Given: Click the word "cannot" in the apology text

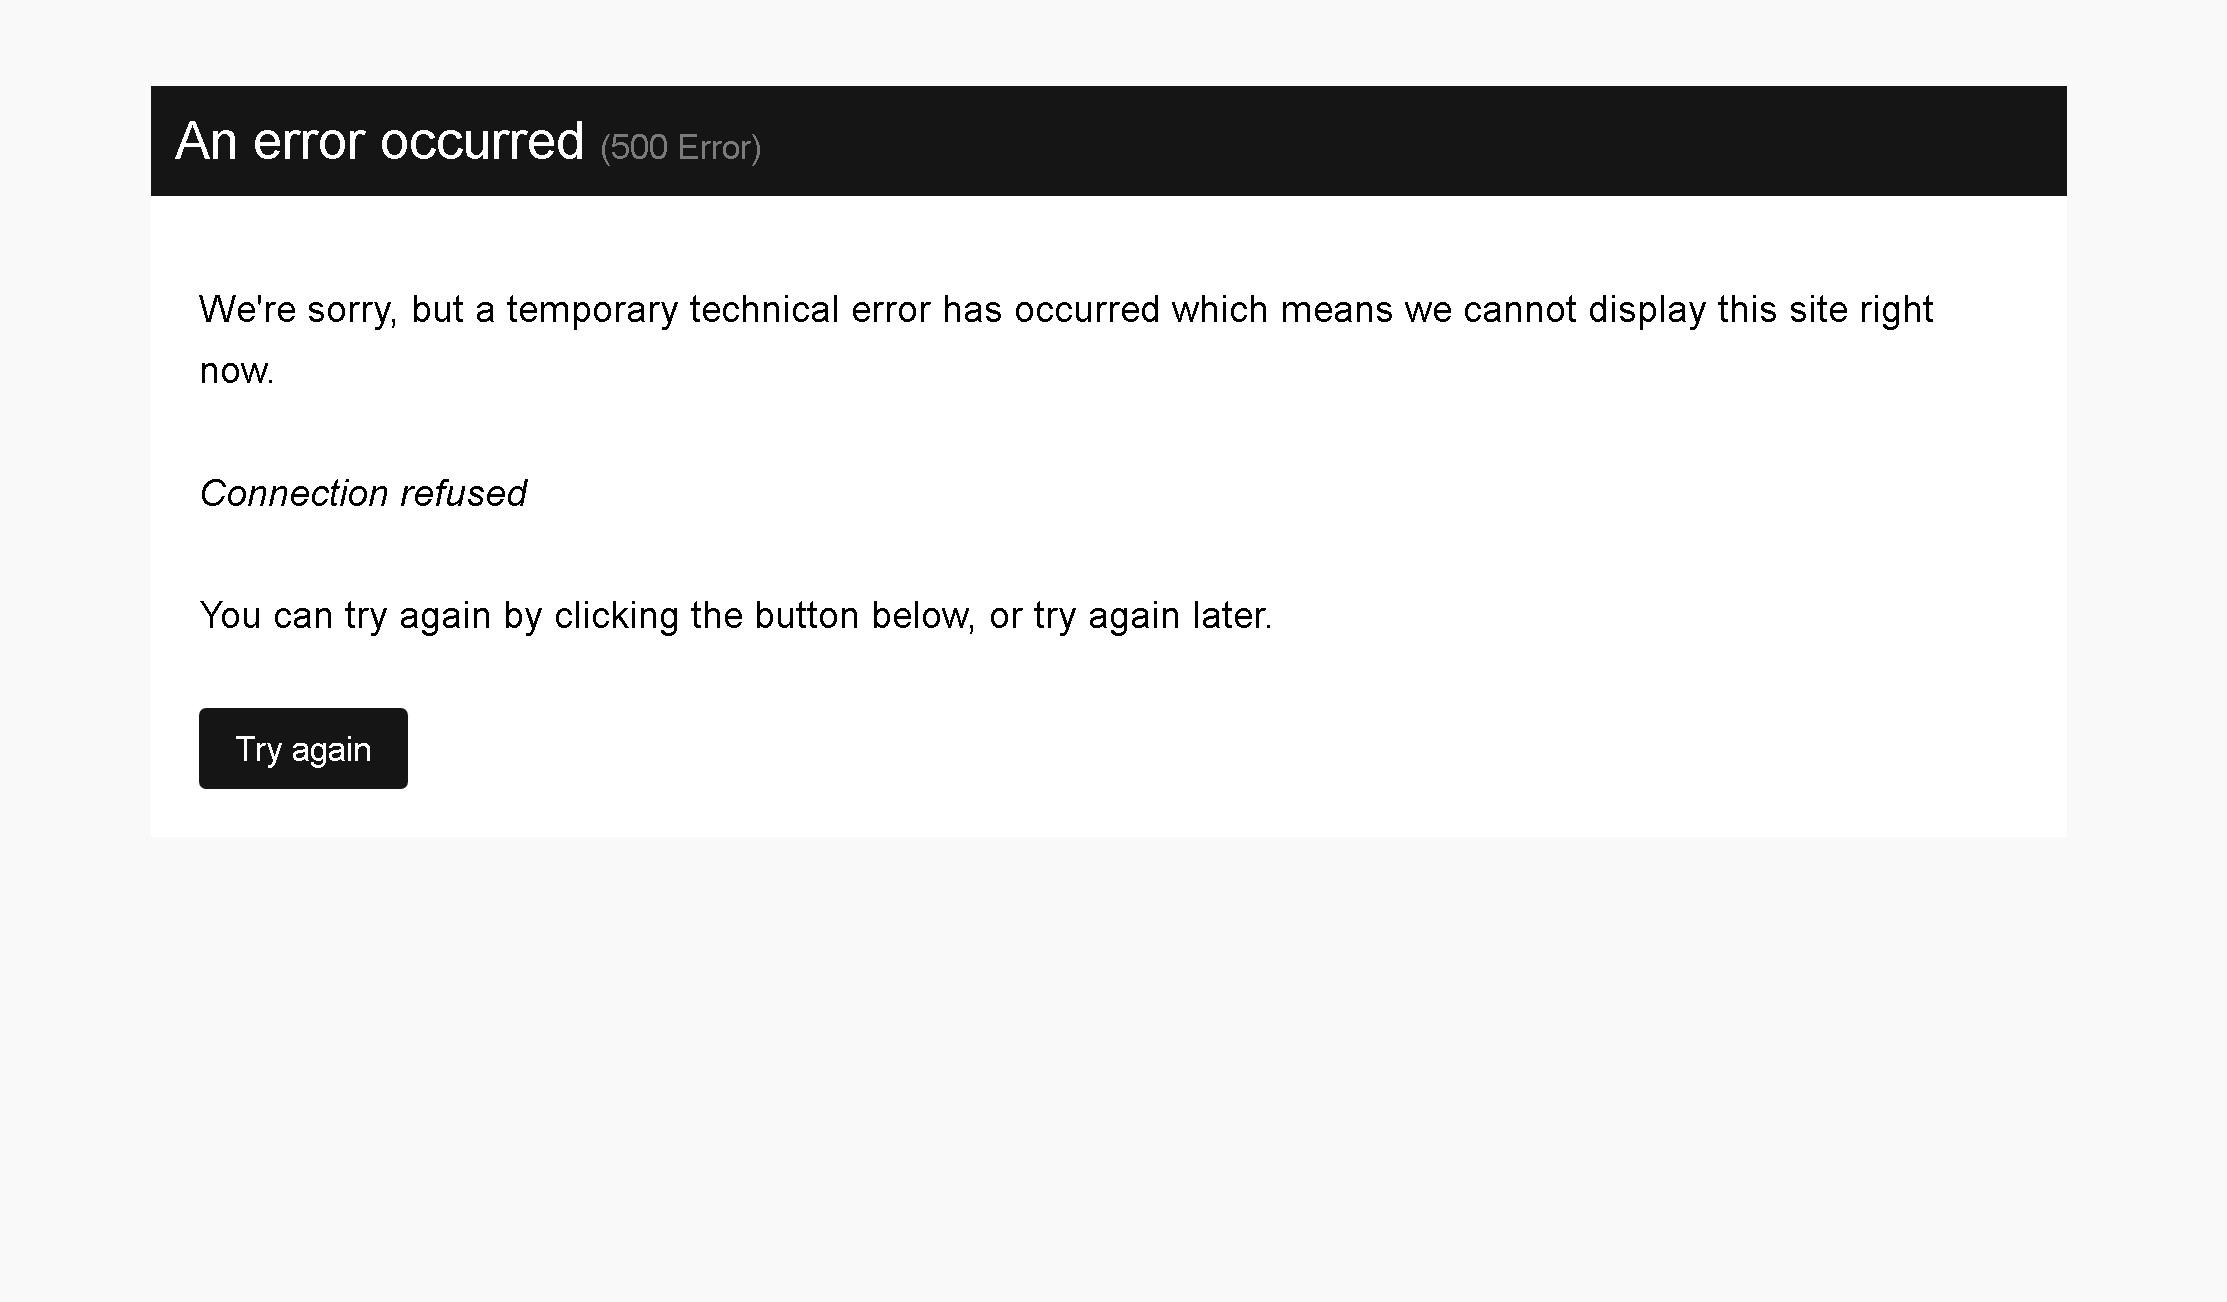Looking at the screenshot, I should (1519, 310).
